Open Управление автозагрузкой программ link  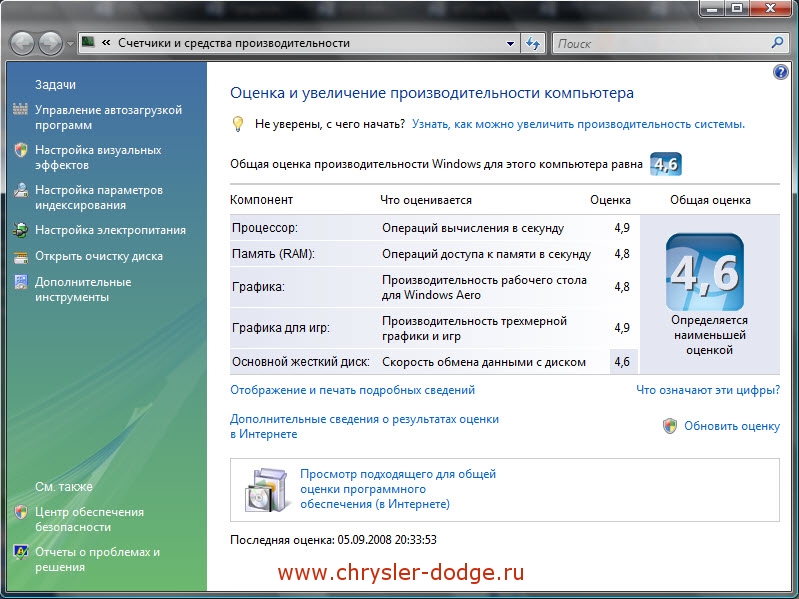click(x=108, y=117)
